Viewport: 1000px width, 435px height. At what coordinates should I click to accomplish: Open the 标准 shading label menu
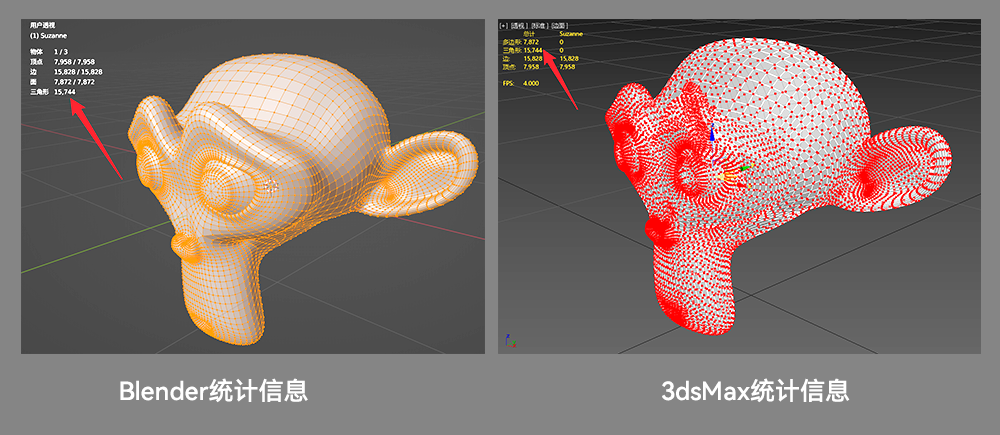(x=540, y=26)
